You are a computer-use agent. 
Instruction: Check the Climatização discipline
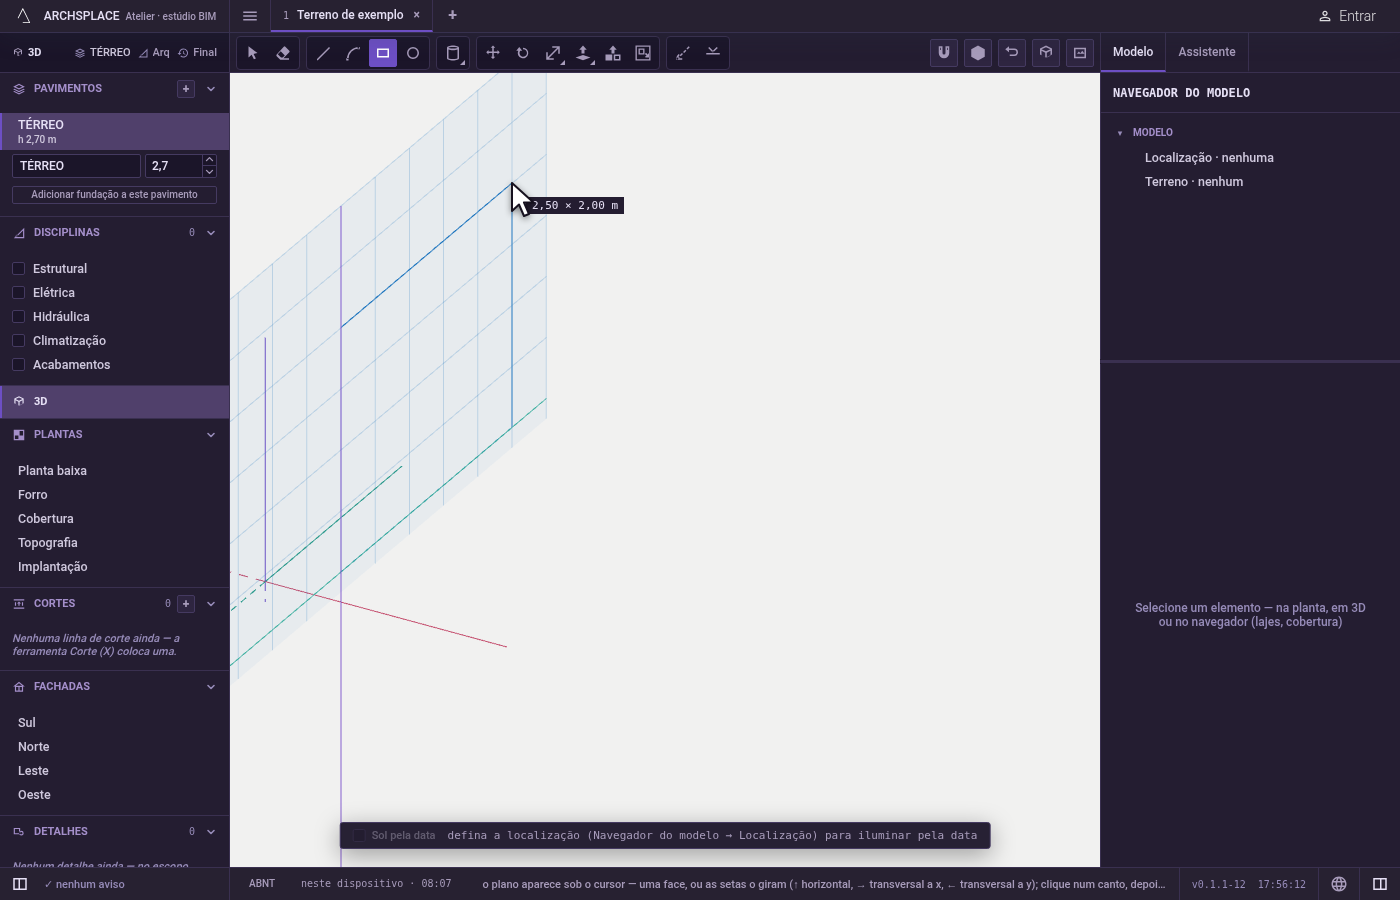click(x=18, y=341)
